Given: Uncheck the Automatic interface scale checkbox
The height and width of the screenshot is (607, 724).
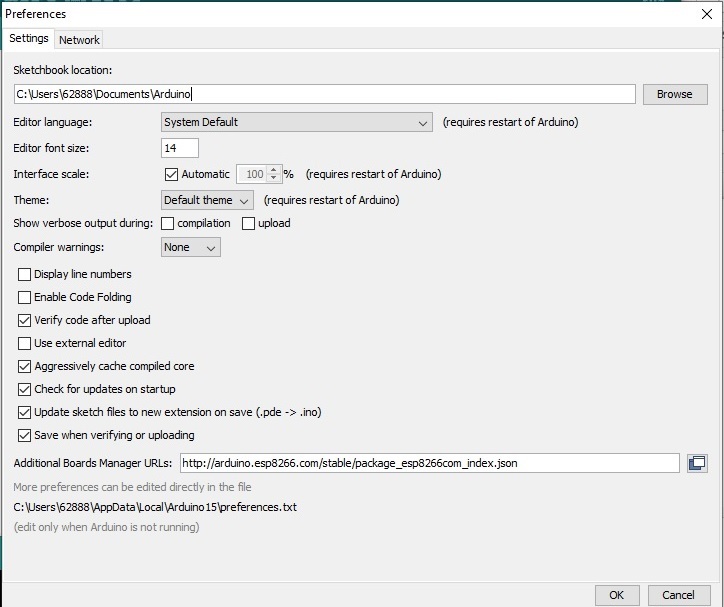Looking at the screenshot, I should (x=171, y=174).
